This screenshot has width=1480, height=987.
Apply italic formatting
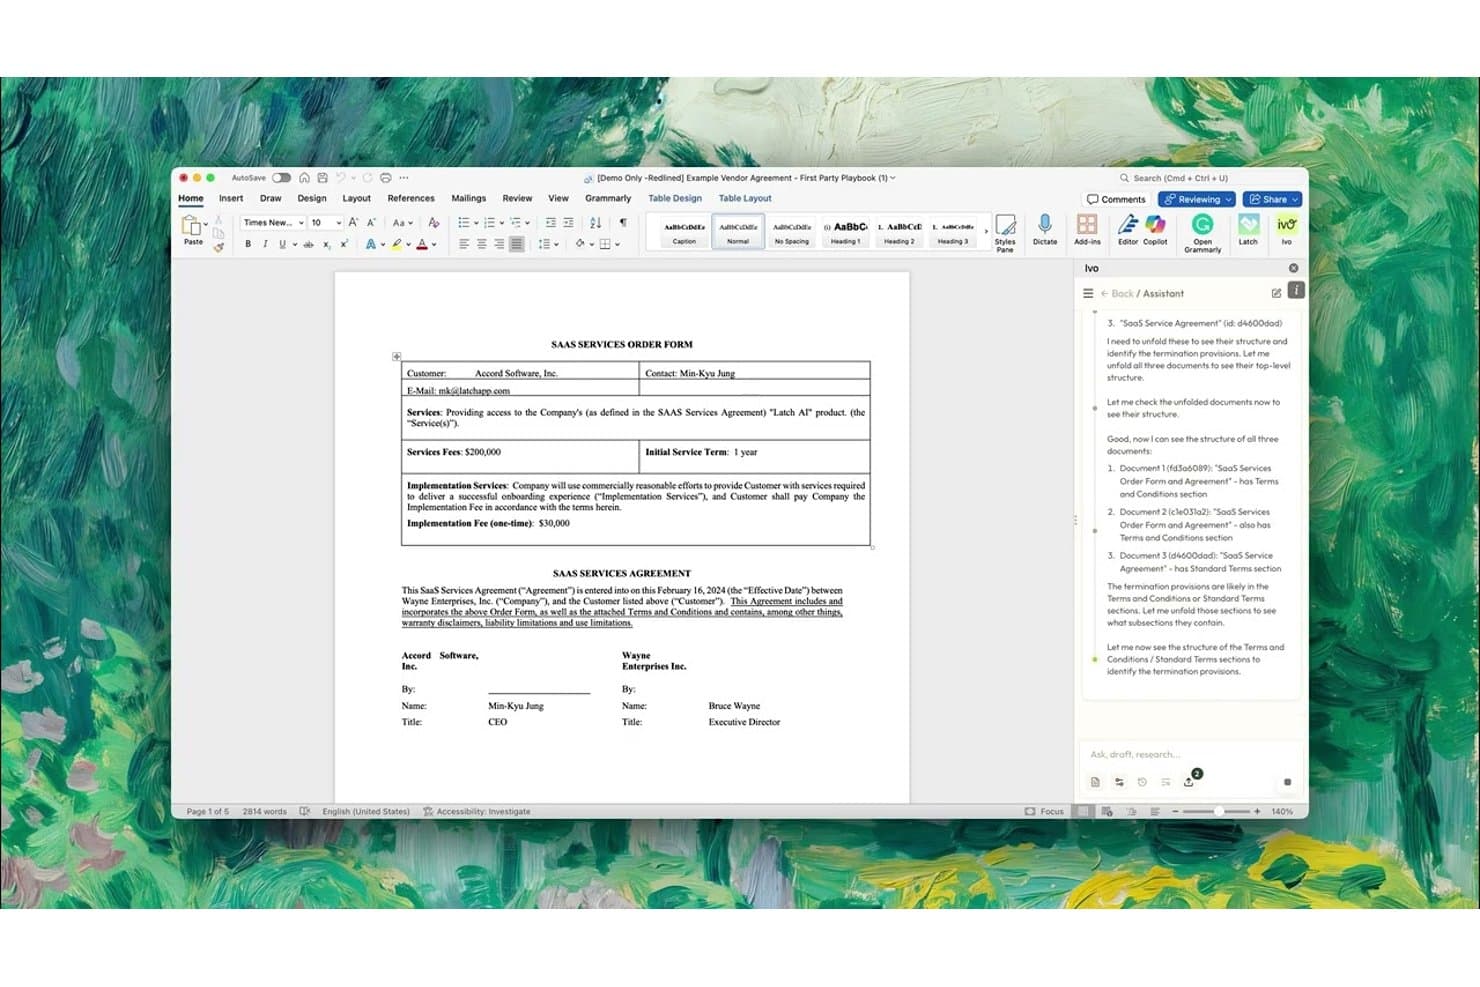265,244
